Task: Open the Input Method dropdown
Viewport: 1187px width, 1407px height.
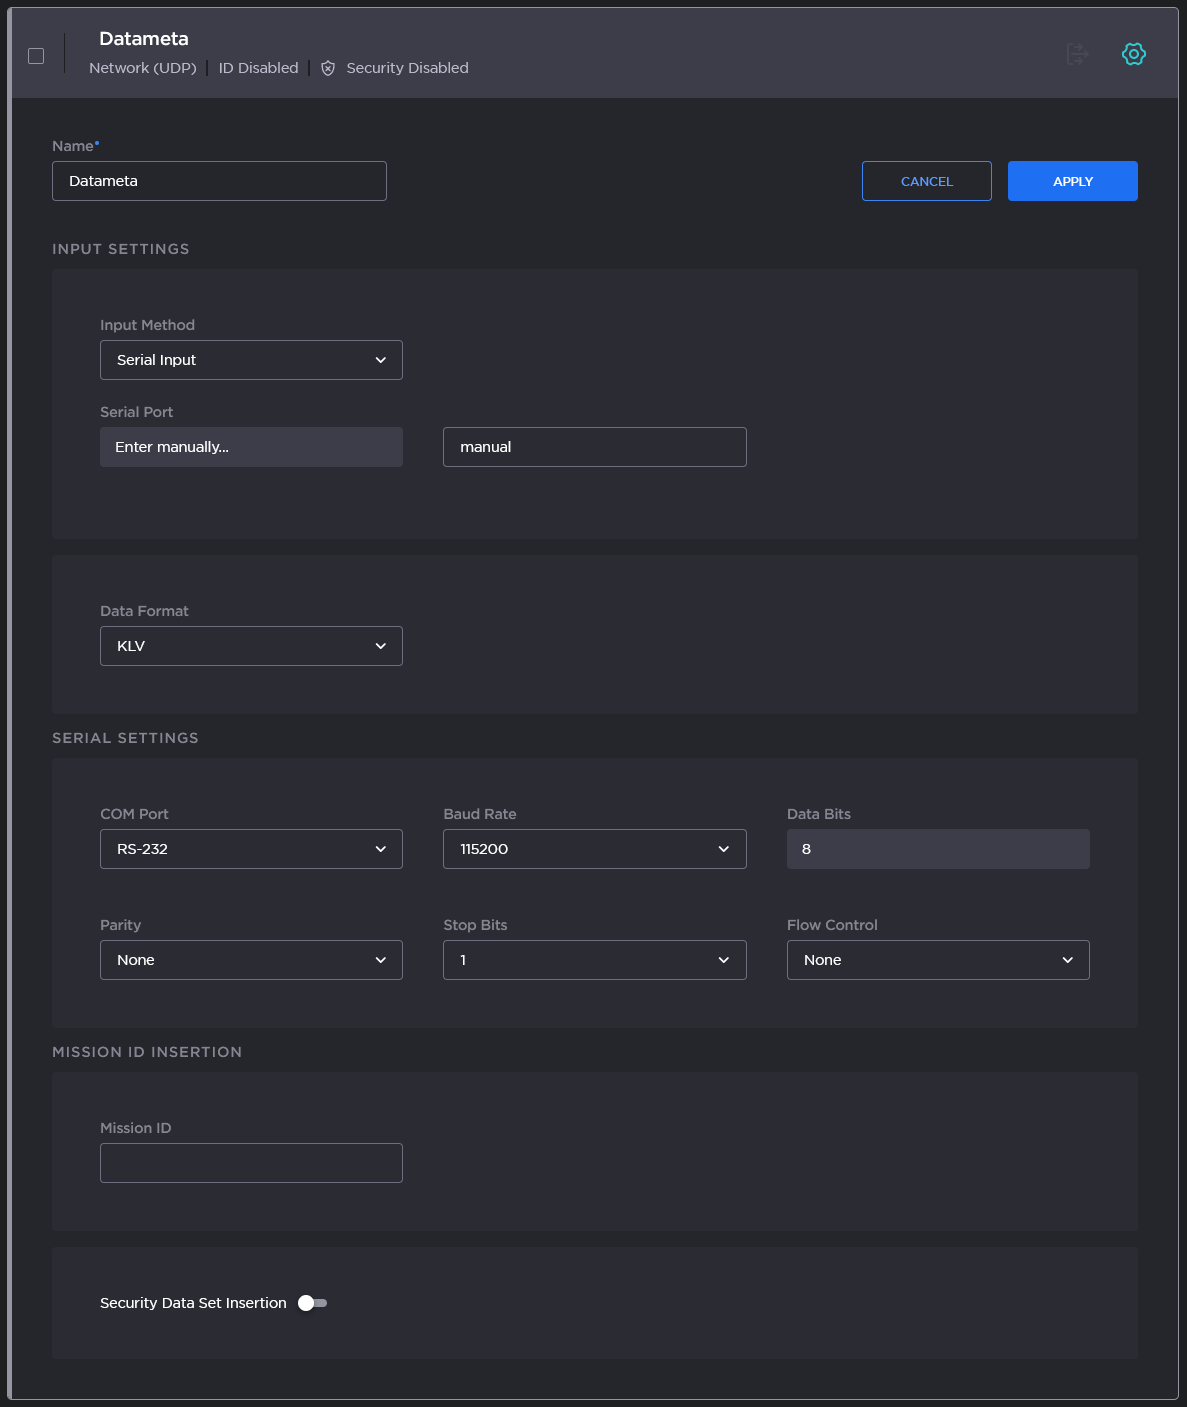Action: tap(251, 359)
